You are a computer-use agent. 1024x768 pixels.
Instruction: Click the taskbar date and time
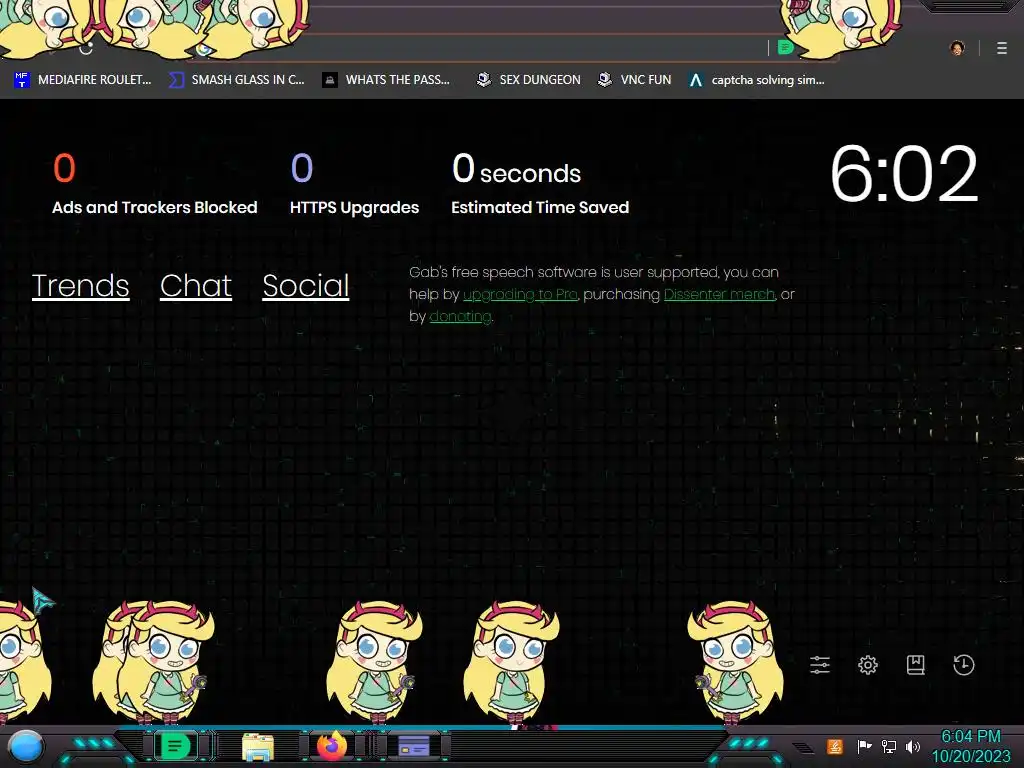[x=971, y=746]
